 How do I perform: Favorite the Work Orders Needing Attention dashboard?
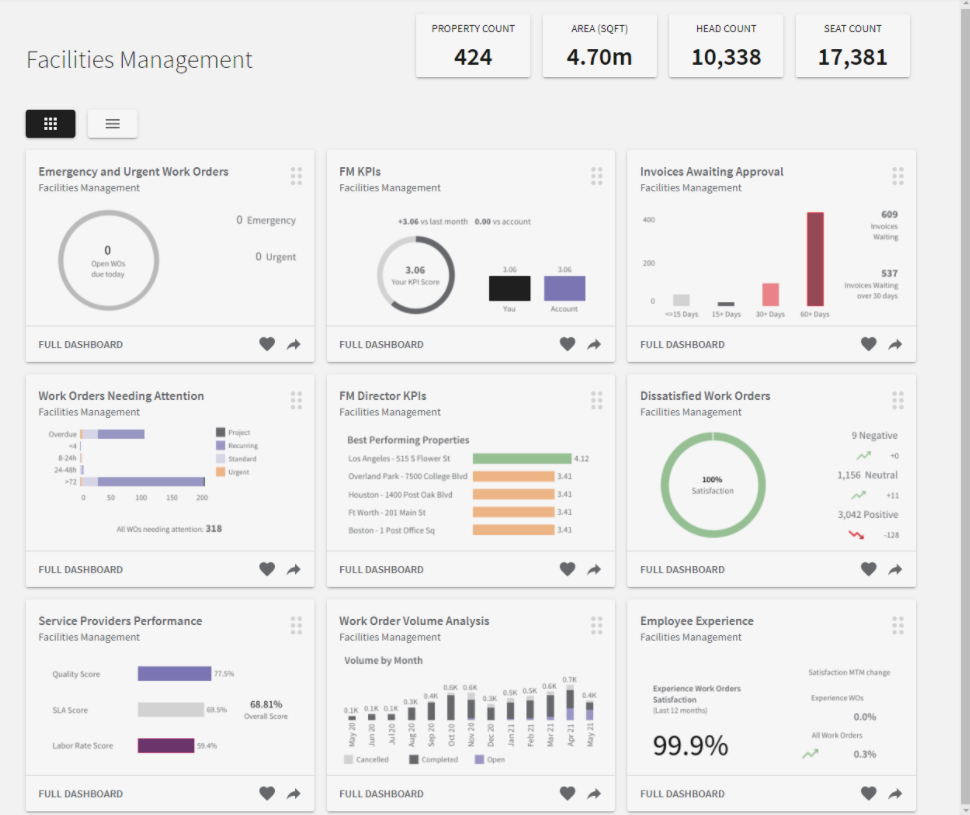(x=266, y=569)
